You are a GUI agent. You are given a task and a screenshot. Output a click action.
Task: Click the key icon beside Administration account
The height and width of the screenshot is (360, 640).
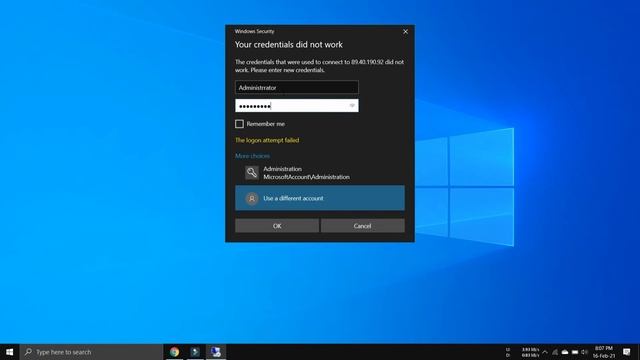251,173
